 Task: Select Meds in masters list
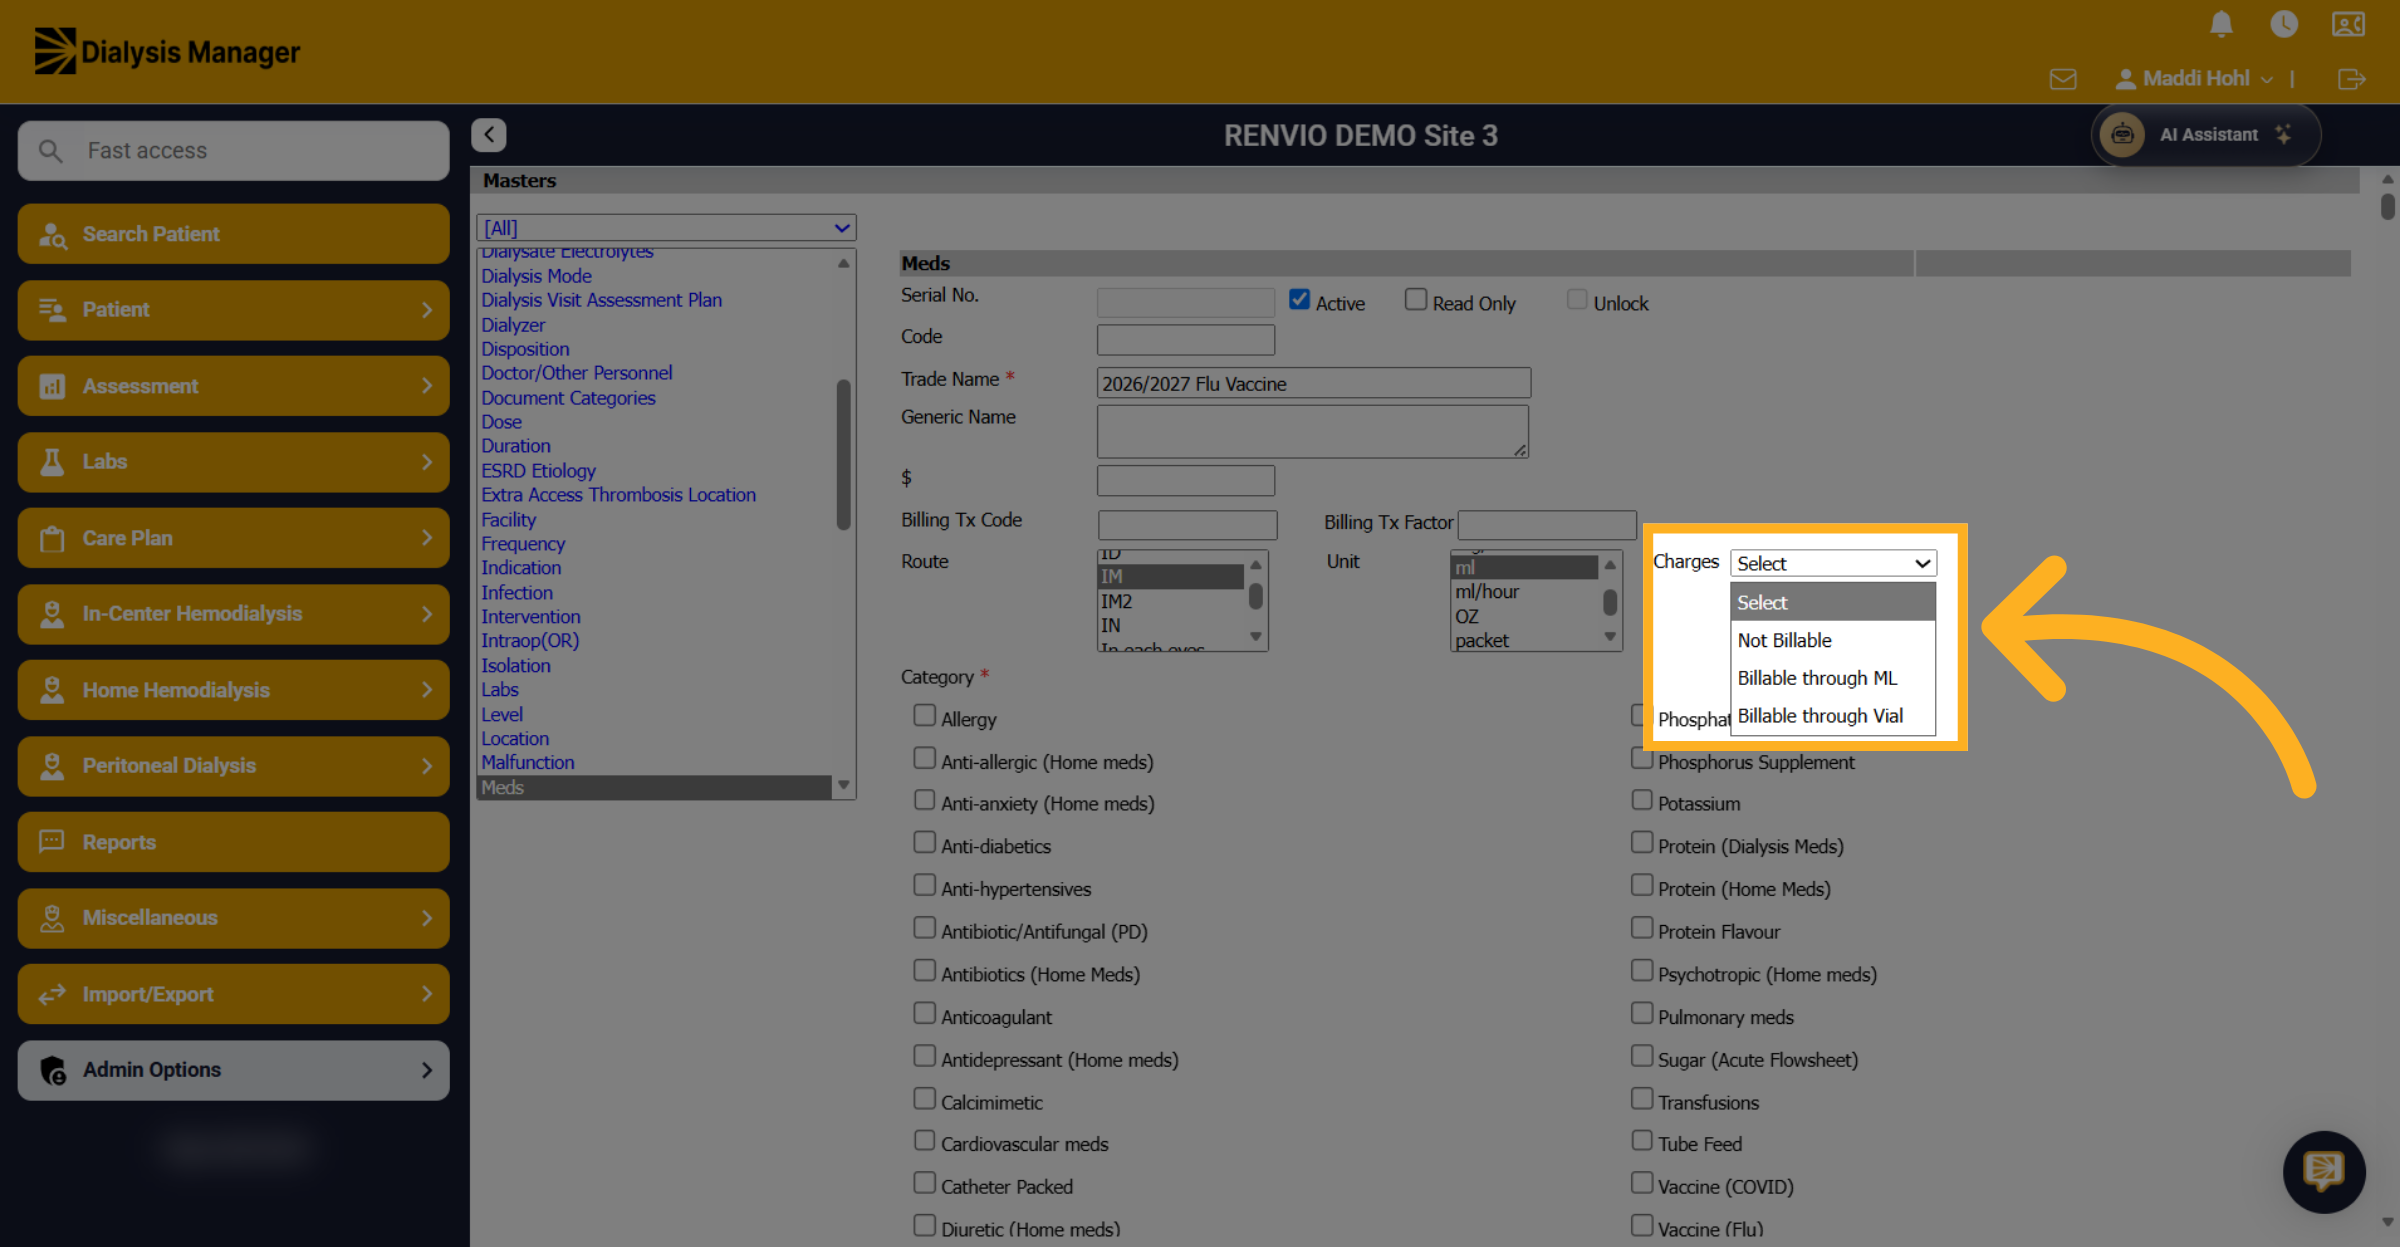click(x=655, y=788)
